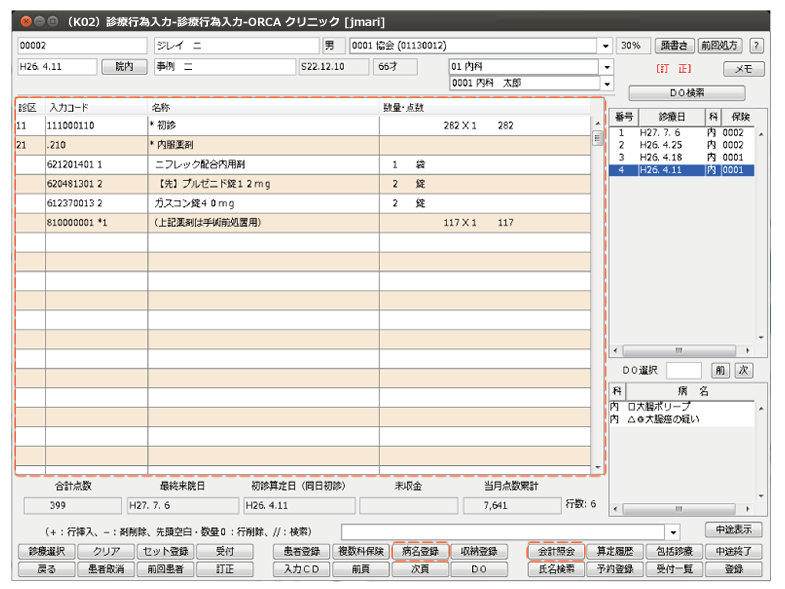
Task: Click the DO選択 input field
Action: click(x=684, y=371)
